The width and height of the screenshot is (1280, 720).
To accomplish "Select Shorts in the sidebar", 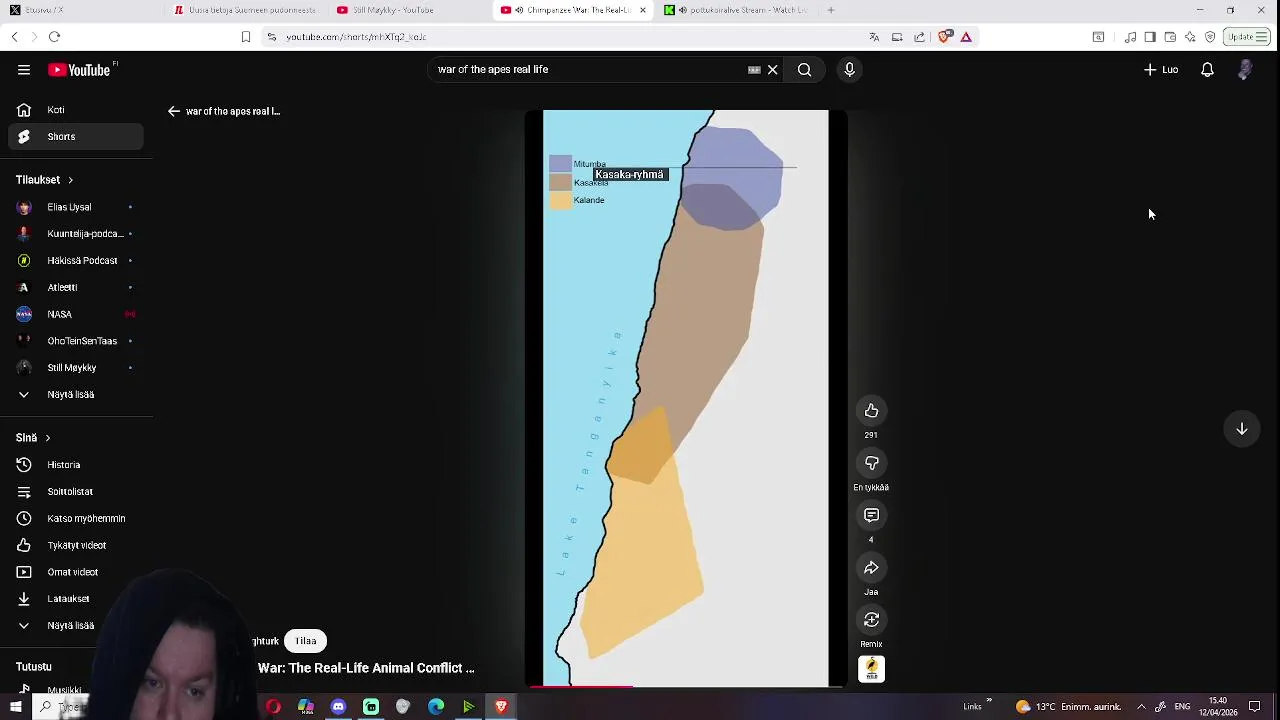I will [x=76, y=137].
